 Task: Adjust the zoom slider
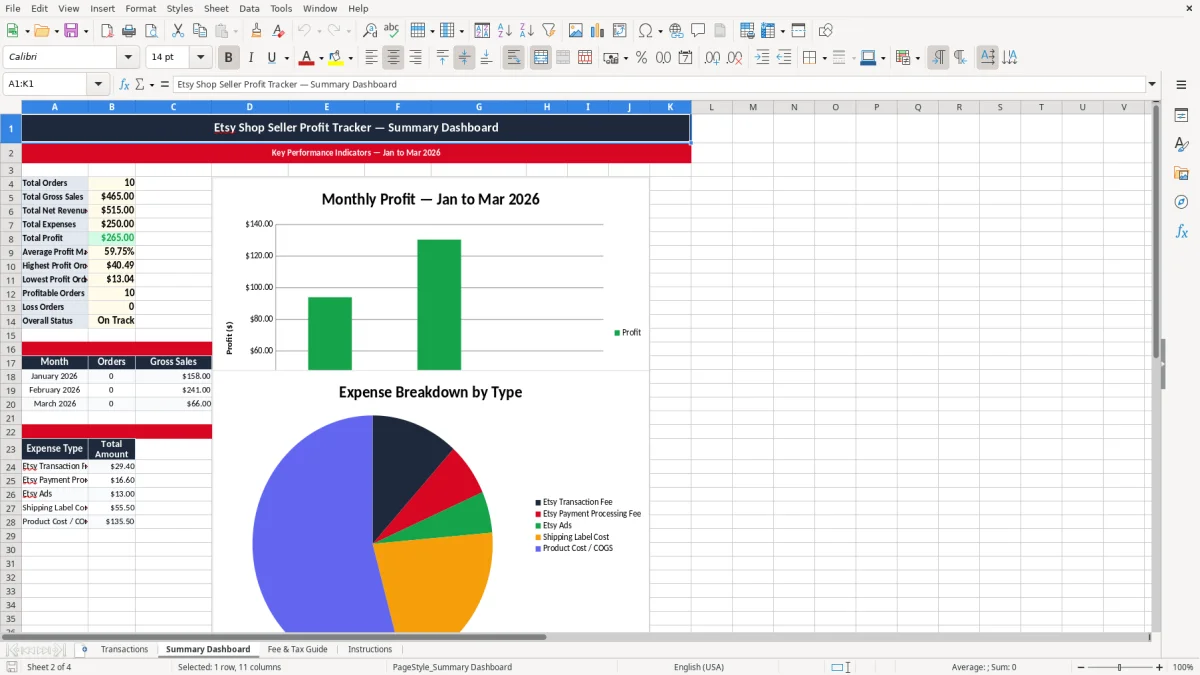pos(1119,667)
